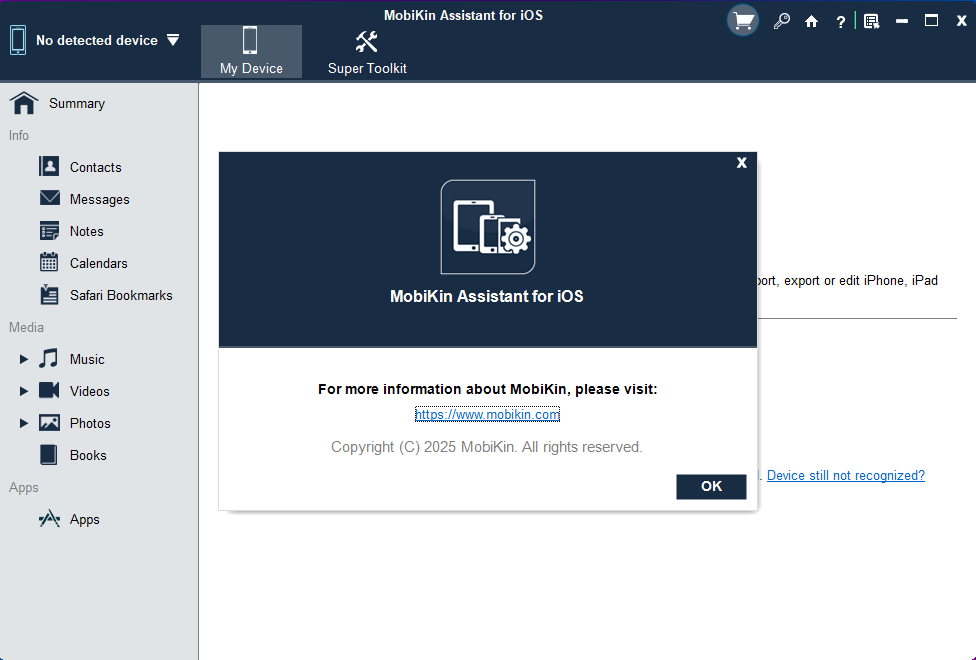Click the Notes icon in sidebar
976x660 pixels.
[49, 231]
